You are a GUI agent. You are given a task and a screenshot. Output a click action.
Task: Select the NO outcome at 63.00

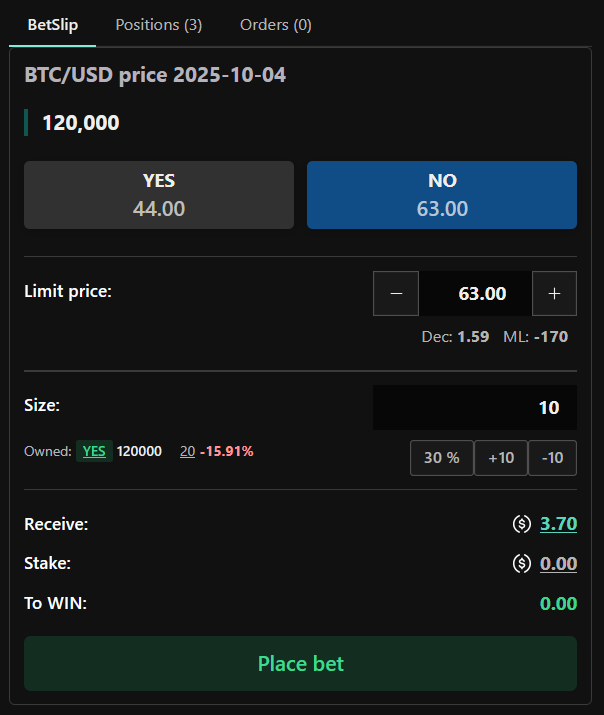(442, 195)
